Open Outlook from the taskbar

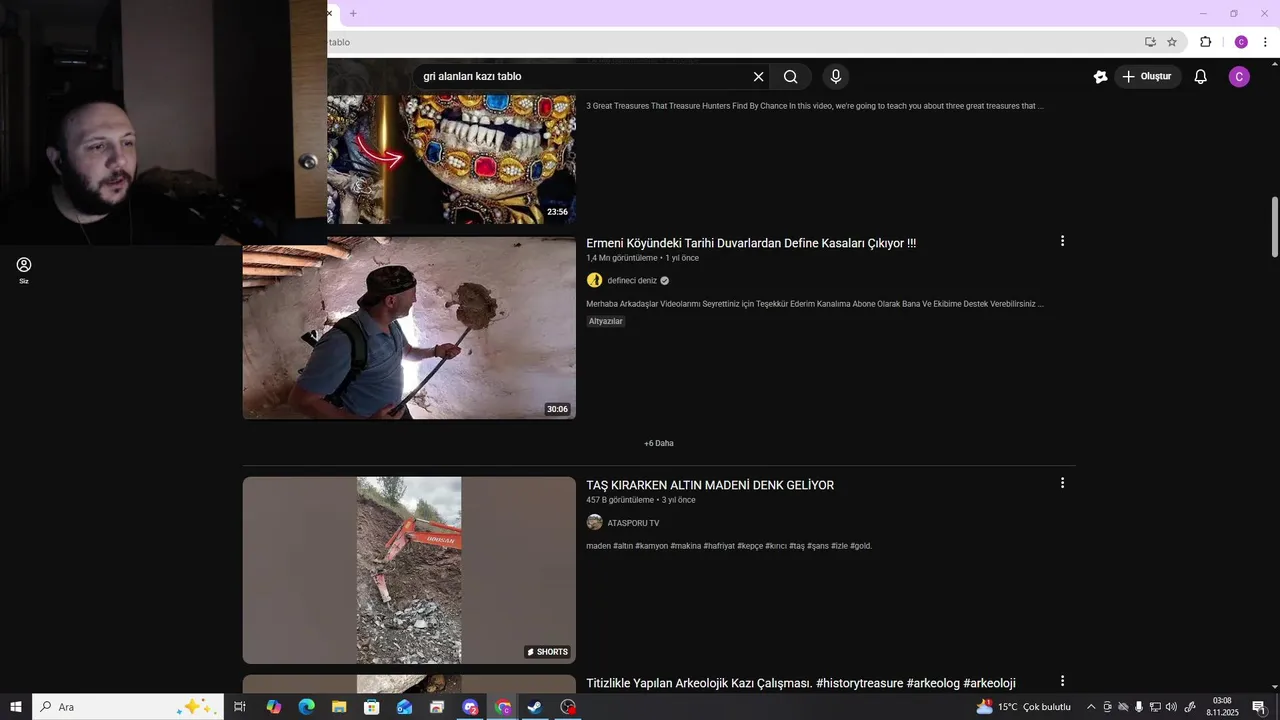[404, 707]
